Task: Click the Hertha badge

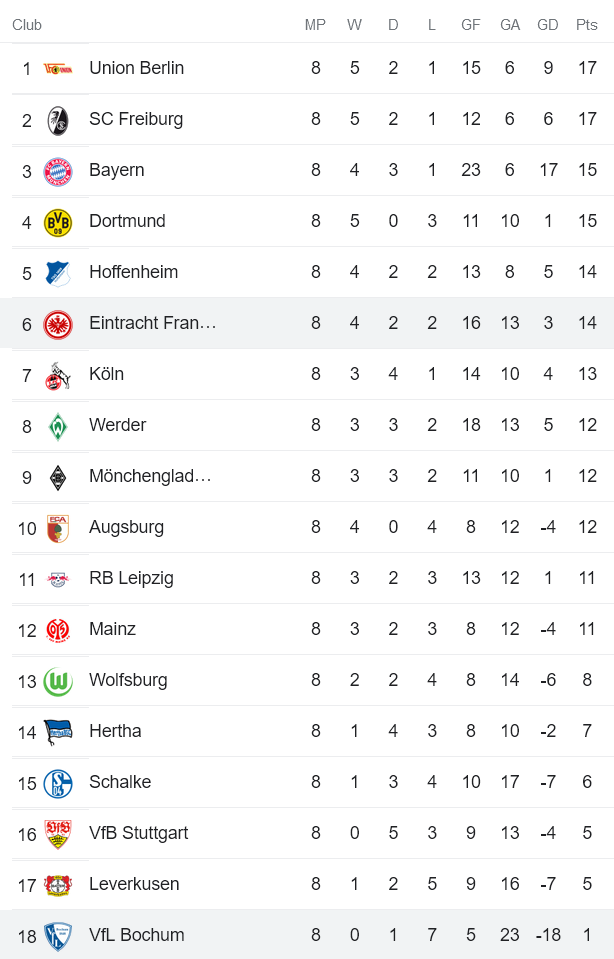Action: (57, 731)
